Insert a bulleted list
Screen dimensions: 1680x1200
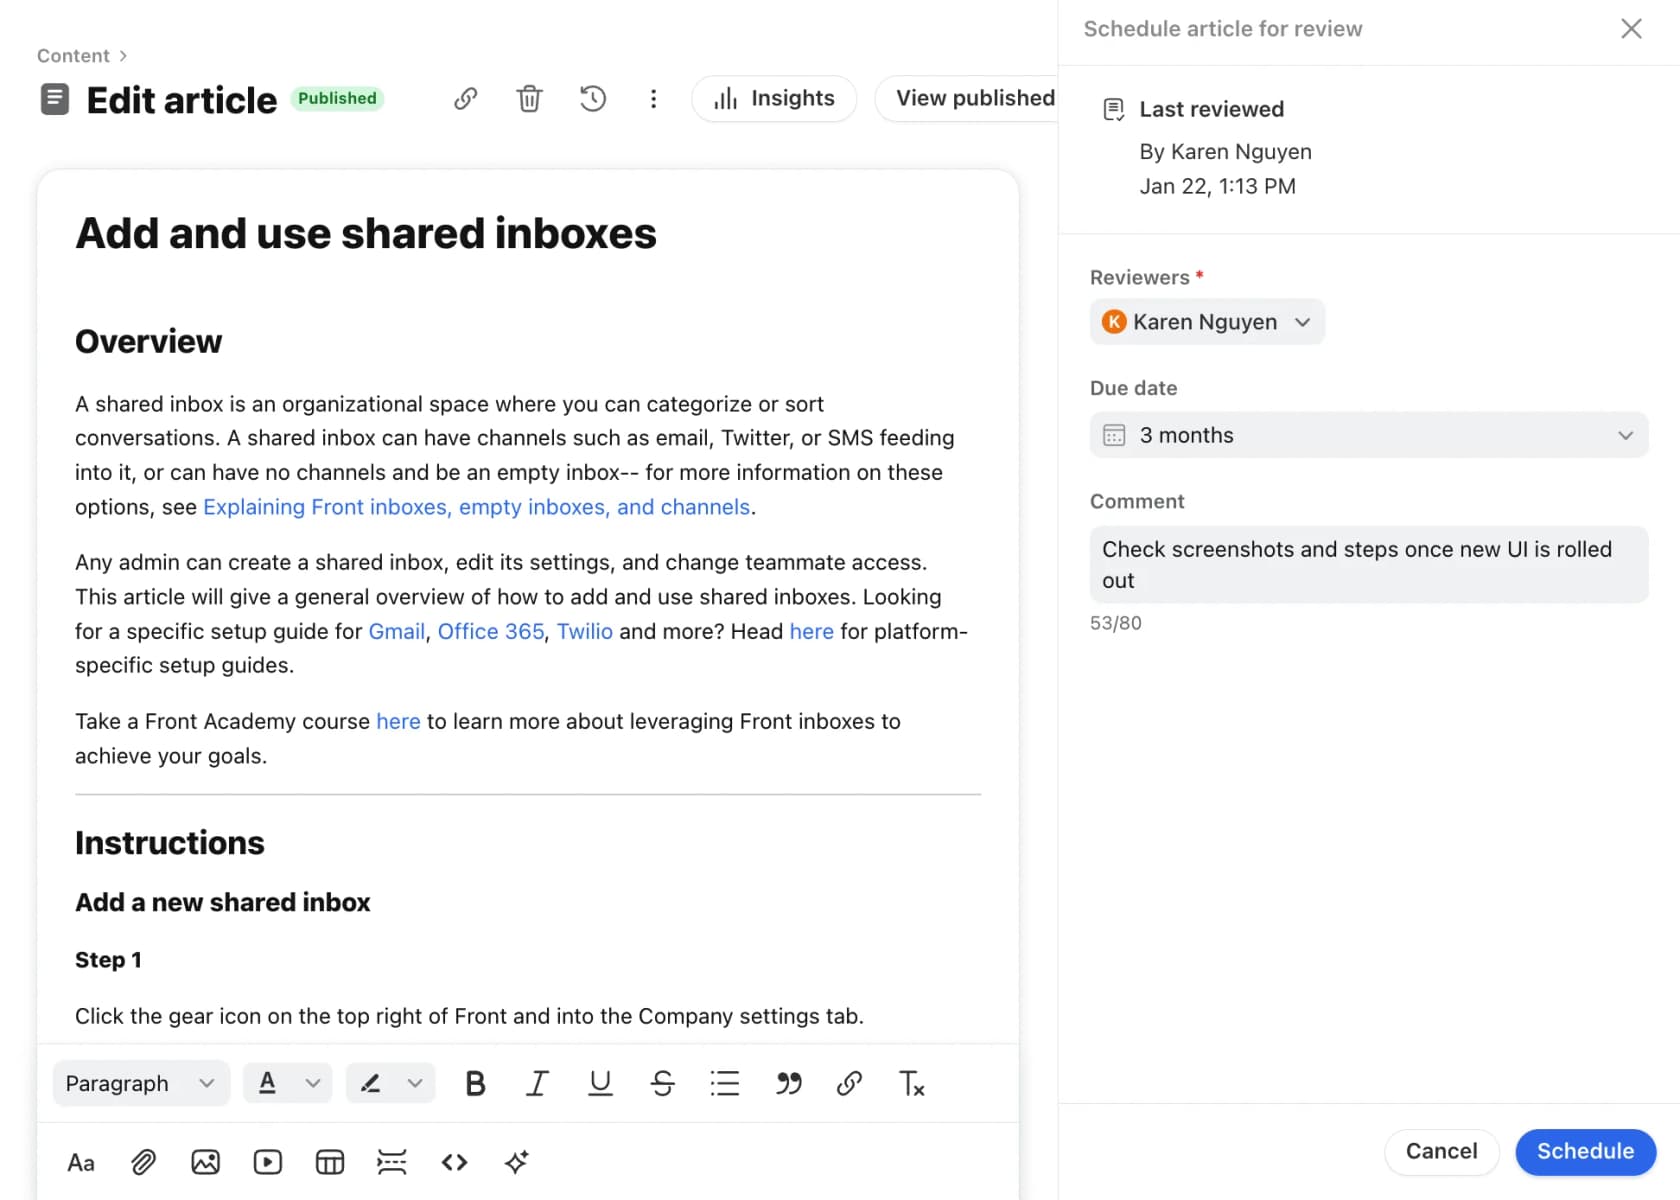tap(725, 1083)
